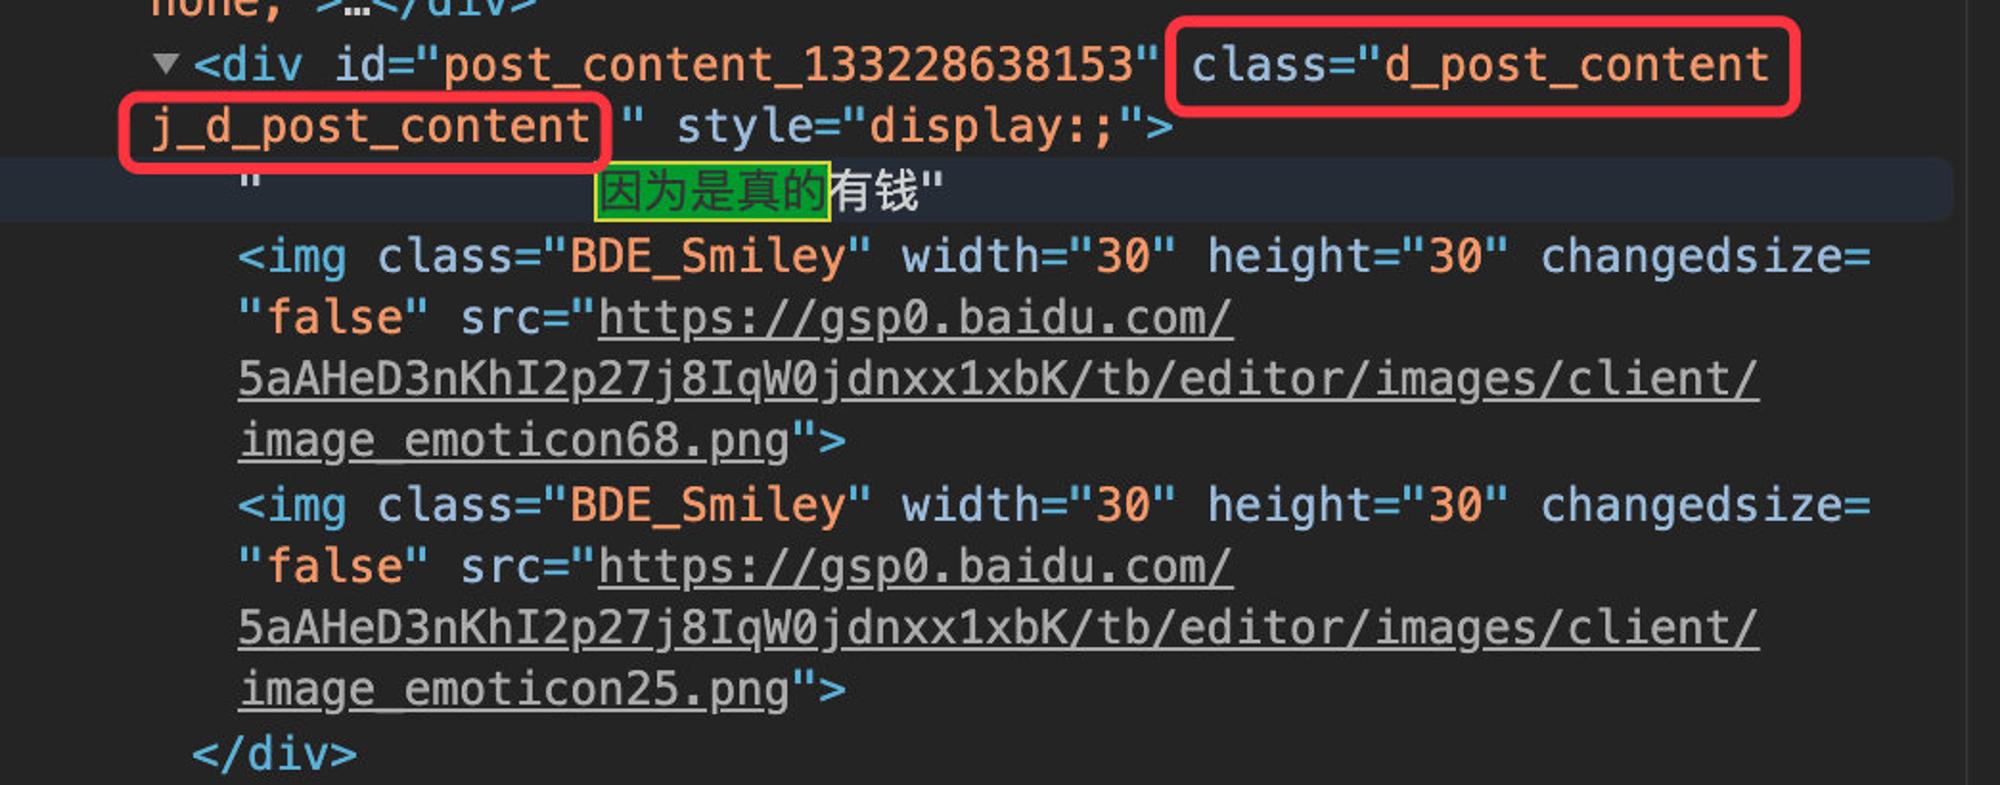Click second img "false" changedsize value
The image size is (2000, 785).
tap(334, 568)
